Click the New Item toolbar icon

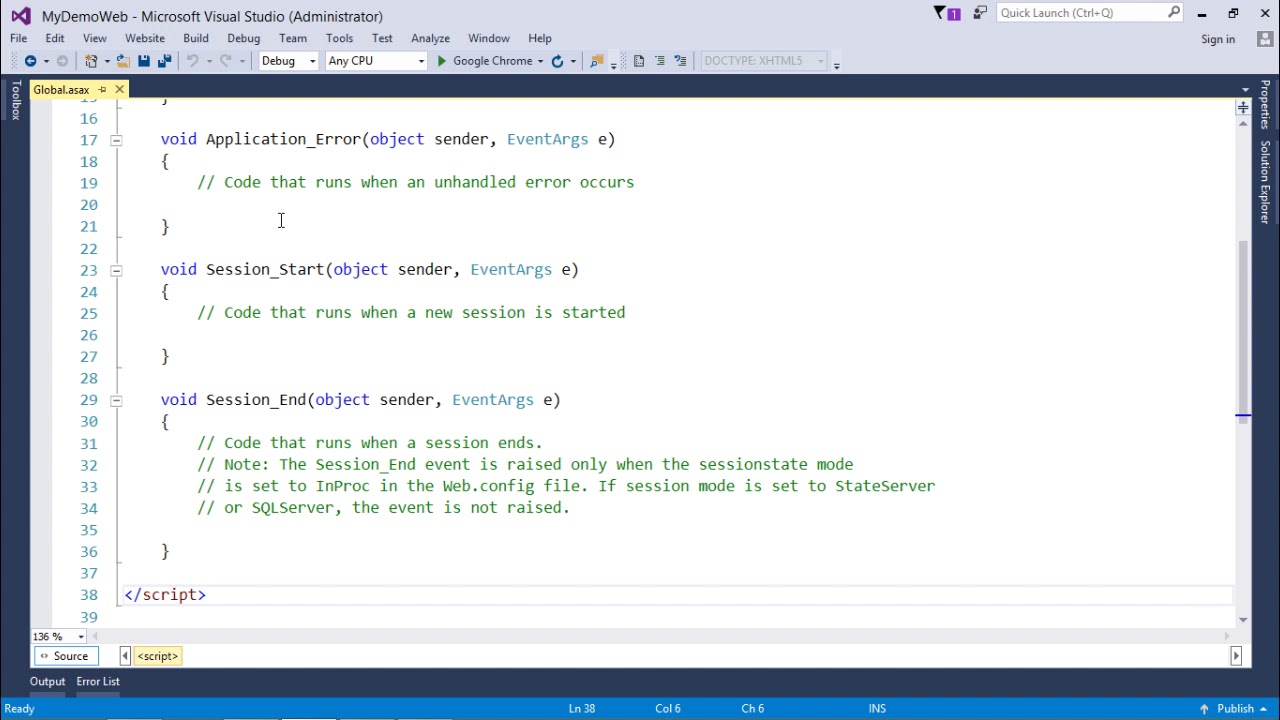tap(91, 61)
